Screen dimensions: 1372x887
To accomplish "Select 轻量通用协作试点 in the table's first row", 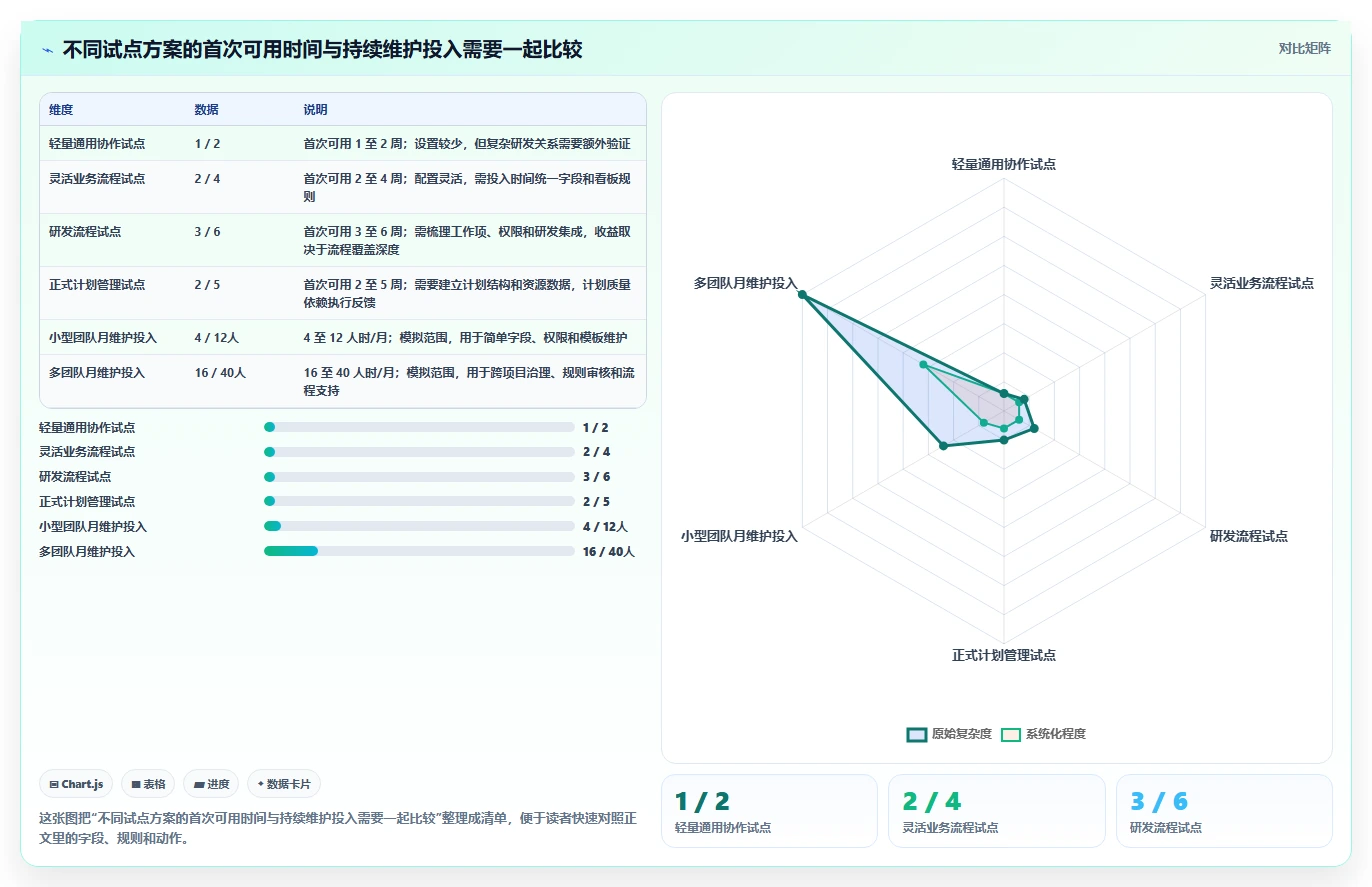I will [97, 144].
